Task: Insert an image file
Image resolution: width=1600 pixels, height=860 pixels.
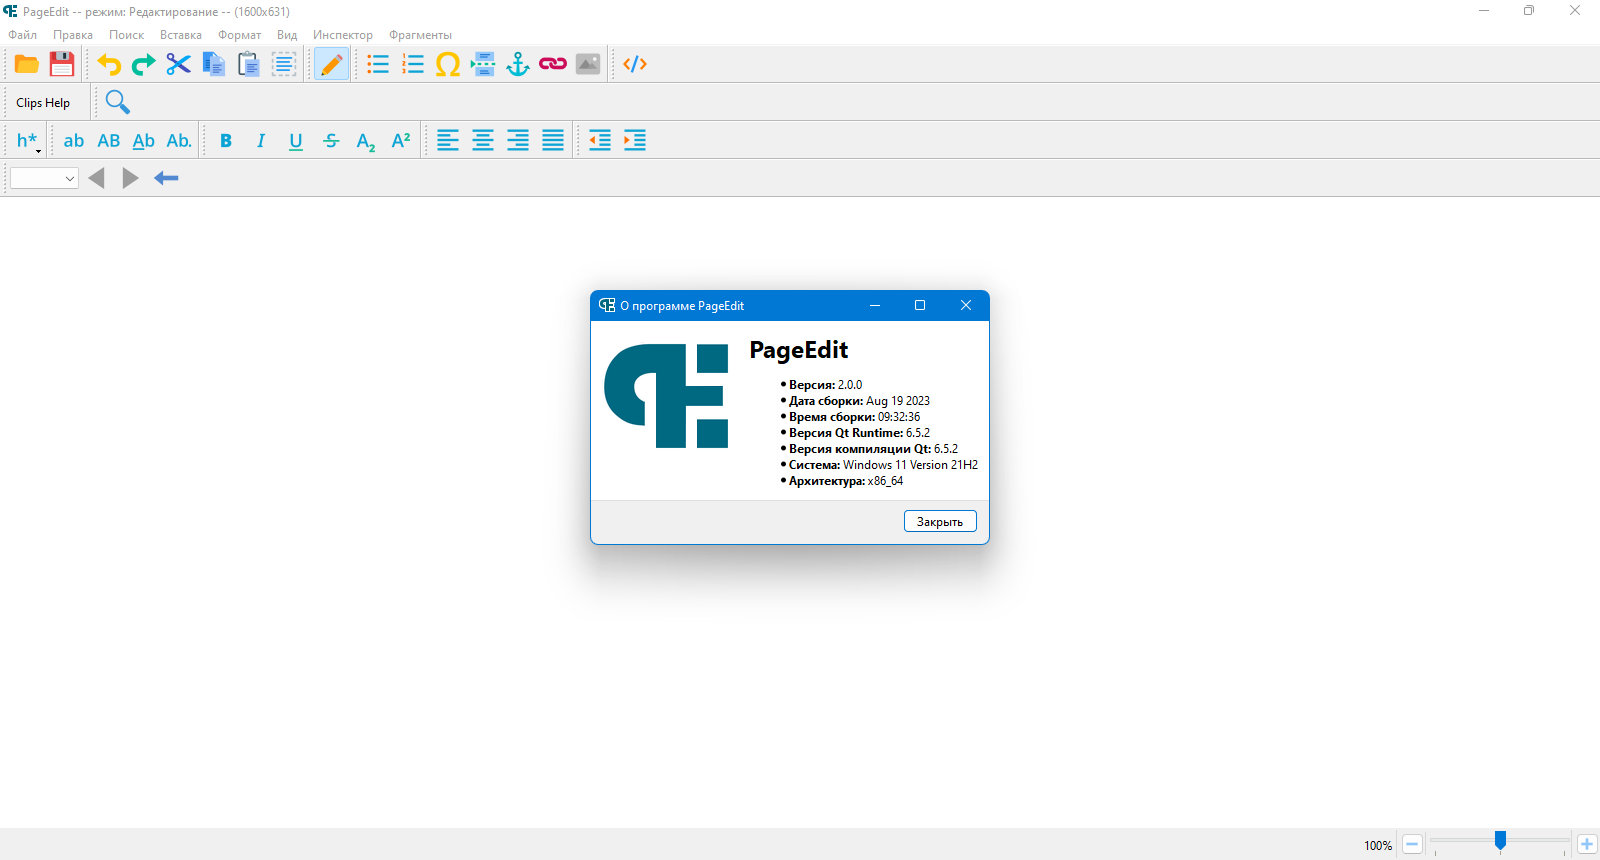Action: [x=588, y=64]
